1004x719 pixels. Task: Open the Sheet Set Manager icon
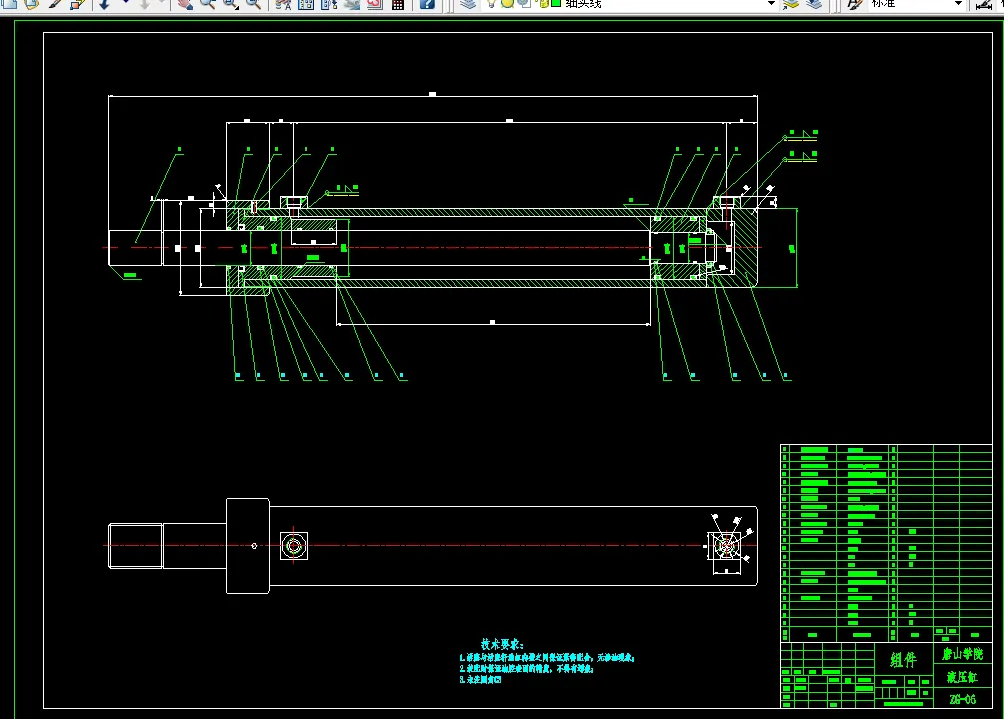352,4
